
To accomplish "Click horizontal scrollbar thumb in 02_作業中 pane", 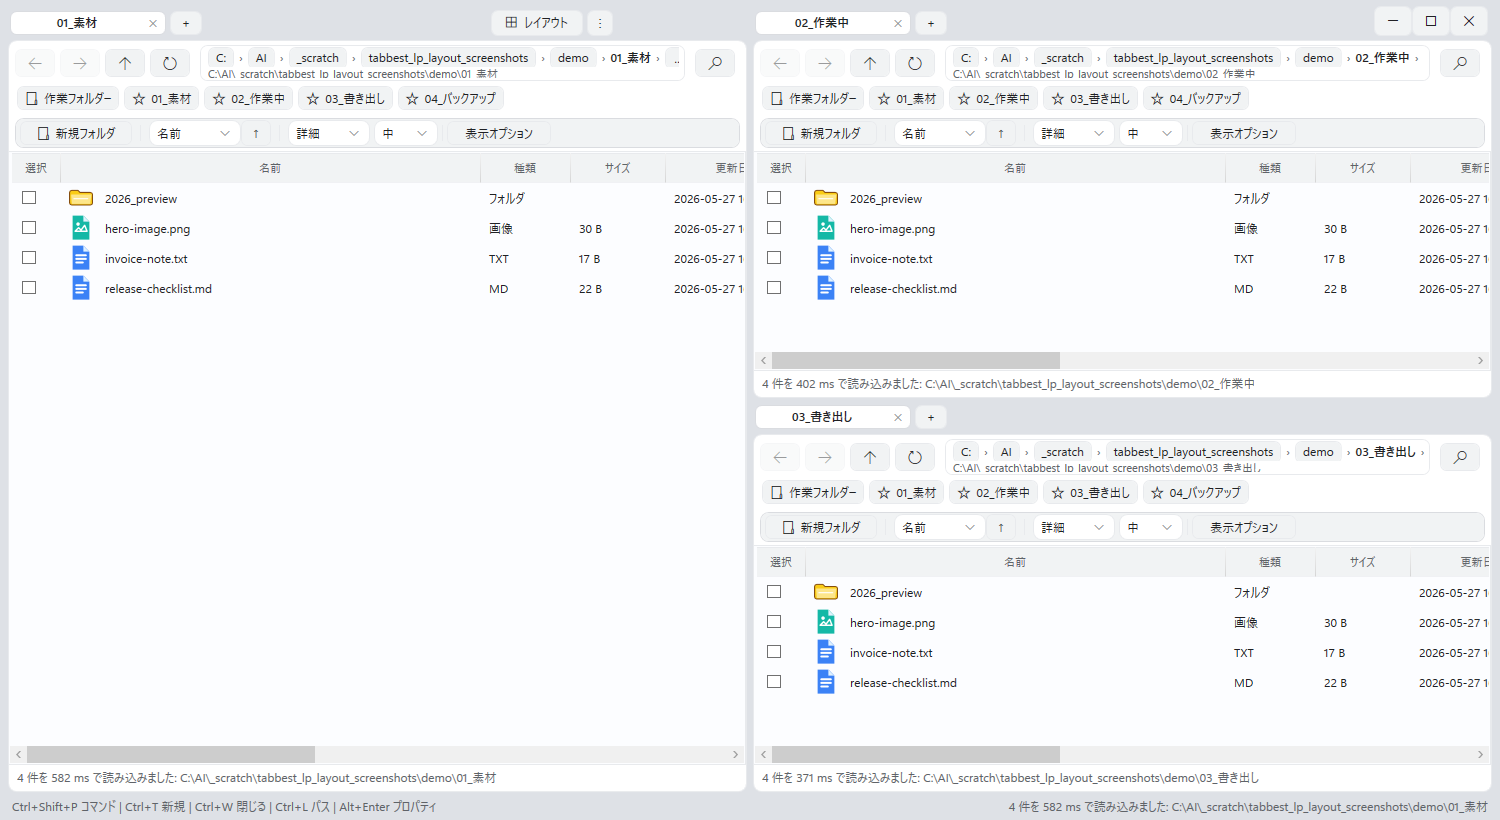I will coord(916,360).
